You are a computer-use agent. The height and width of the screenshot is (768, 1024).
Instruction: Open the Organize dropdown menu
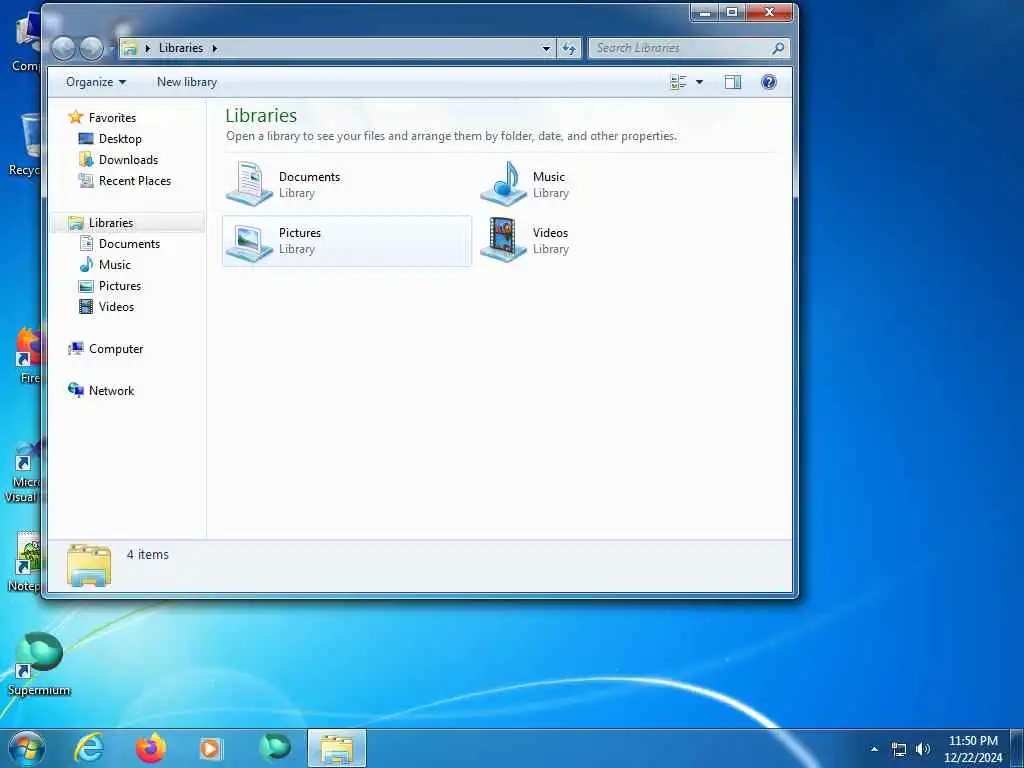pos(96,82)
